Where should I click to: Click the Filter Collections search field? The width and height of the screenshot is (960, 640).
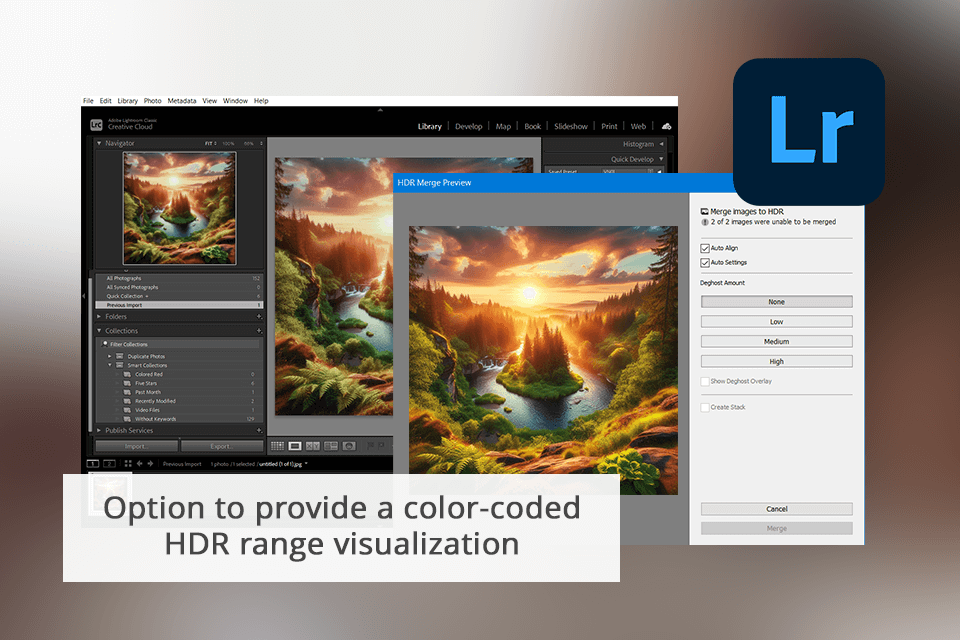tap(181, 344)
